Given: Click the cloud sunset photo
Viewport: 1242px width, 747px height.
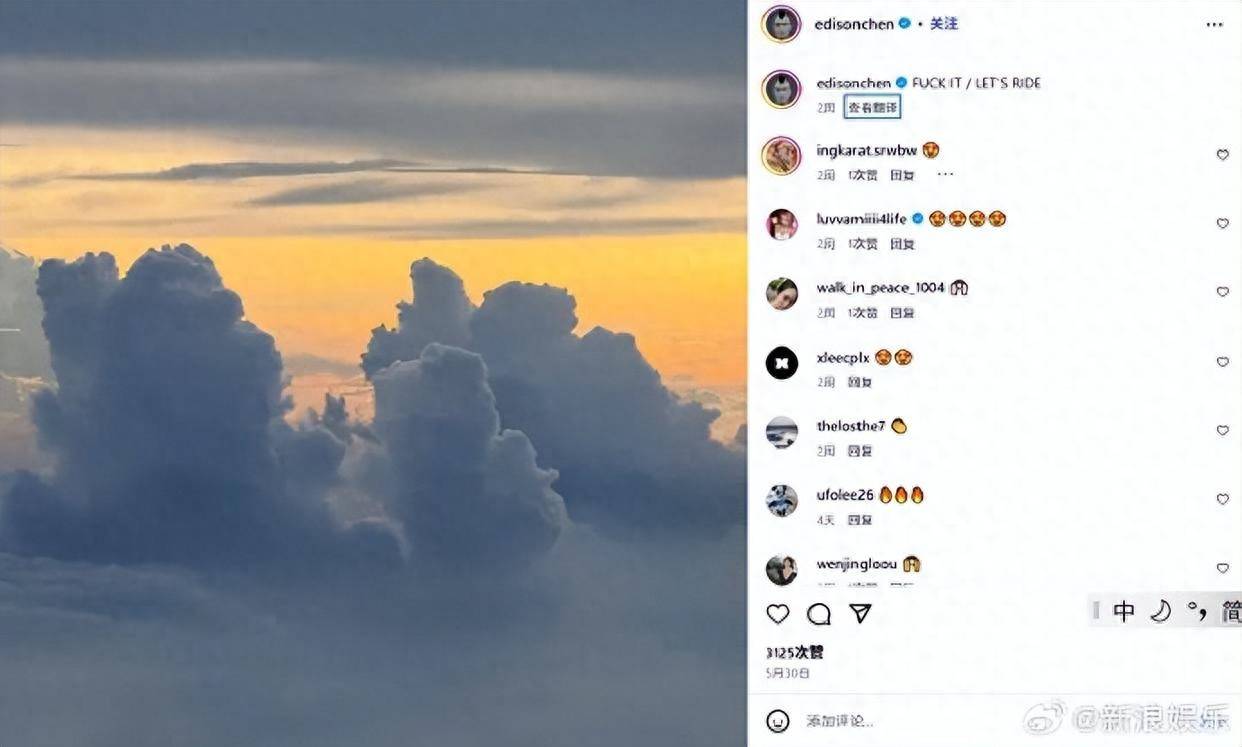Looking at the screenshot, I should [x=373, y=373].
